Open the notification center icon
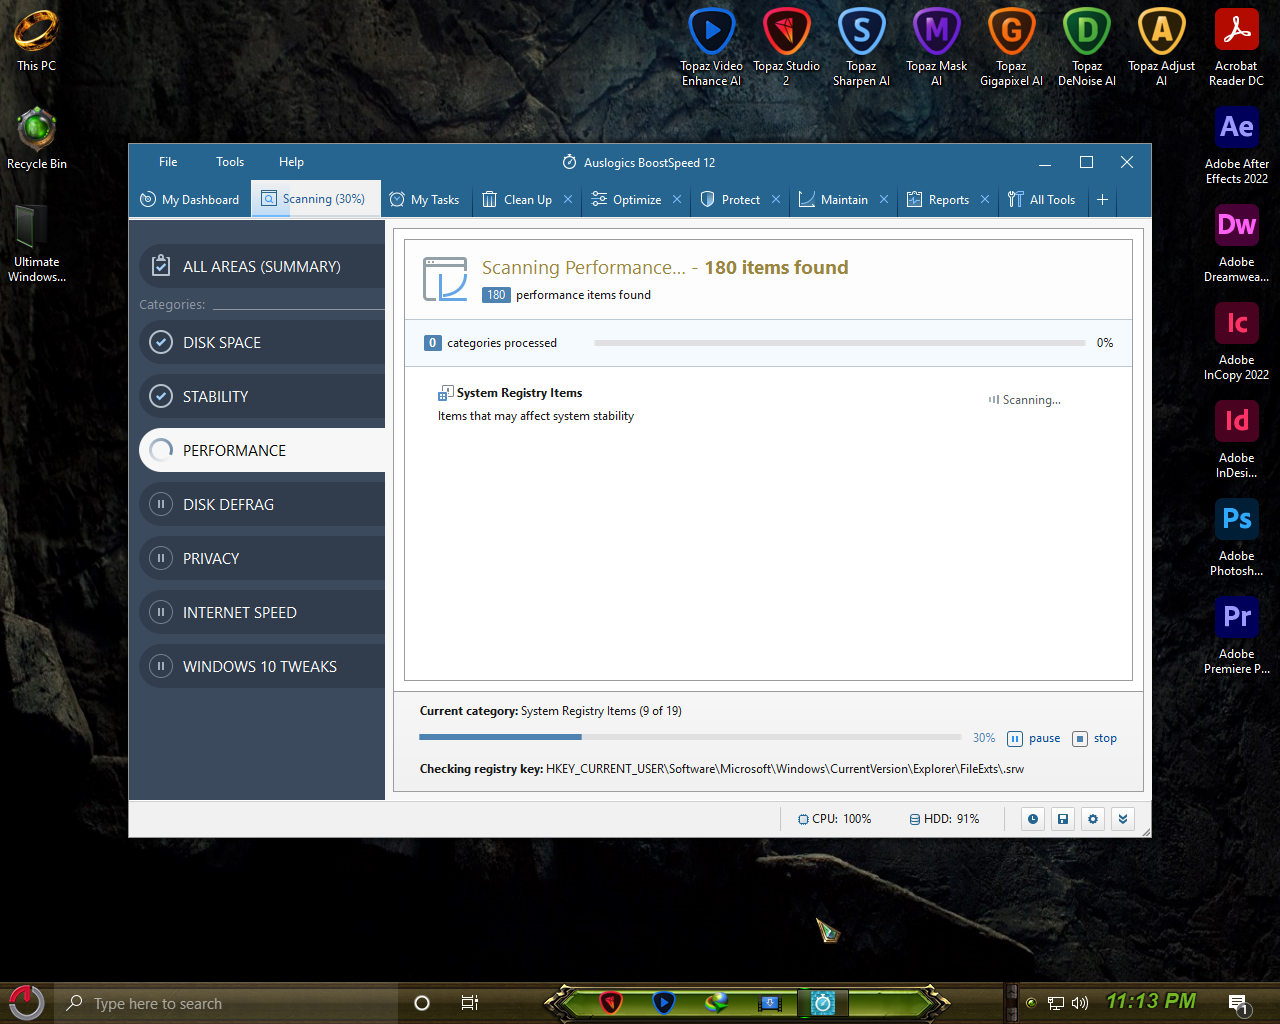The image size is (1280, 1024). [1238, 1003]
